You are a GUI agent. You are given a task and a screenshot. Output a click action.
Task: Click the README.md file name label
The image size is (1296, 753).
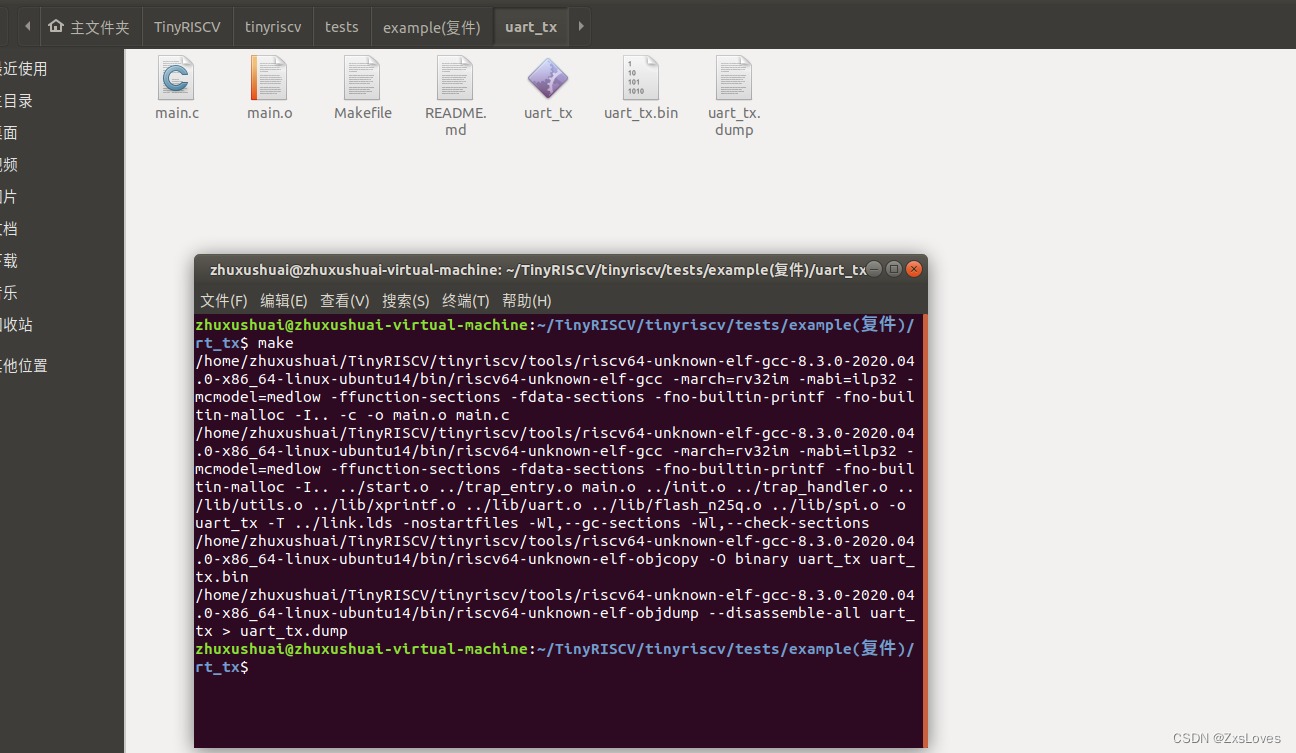(x=456, y=121)
